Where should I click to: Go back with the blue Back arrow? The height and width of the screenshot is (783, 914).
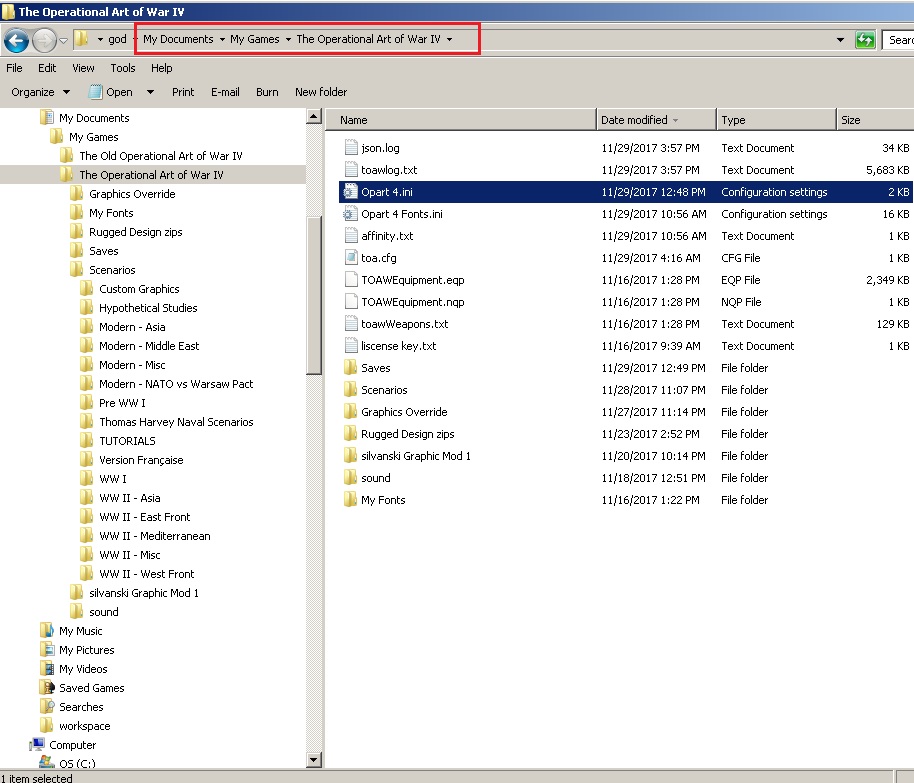tap(16, 40)
